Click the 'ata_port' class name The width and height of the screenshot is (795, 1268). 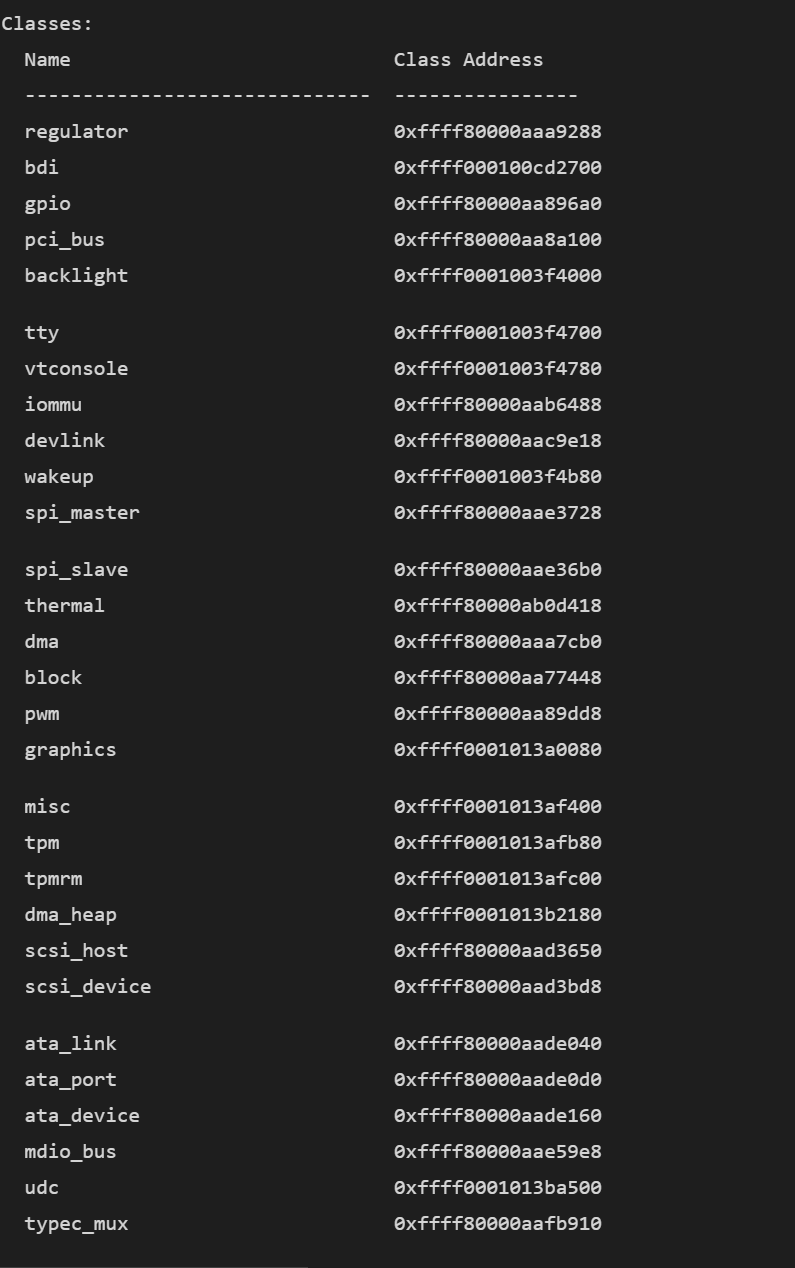coord(70,1080)
